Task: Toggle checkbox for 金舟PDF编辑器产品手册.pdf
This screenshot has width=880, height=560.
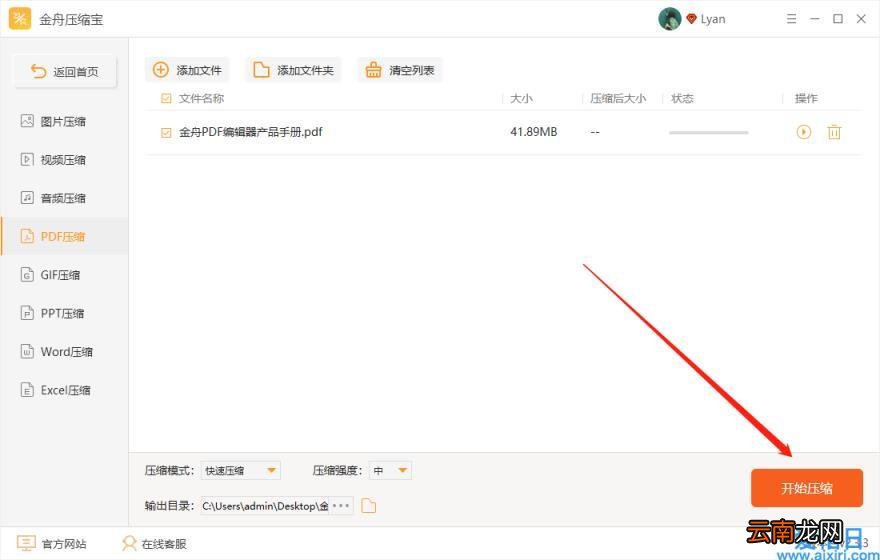Action: pos(166,133)
